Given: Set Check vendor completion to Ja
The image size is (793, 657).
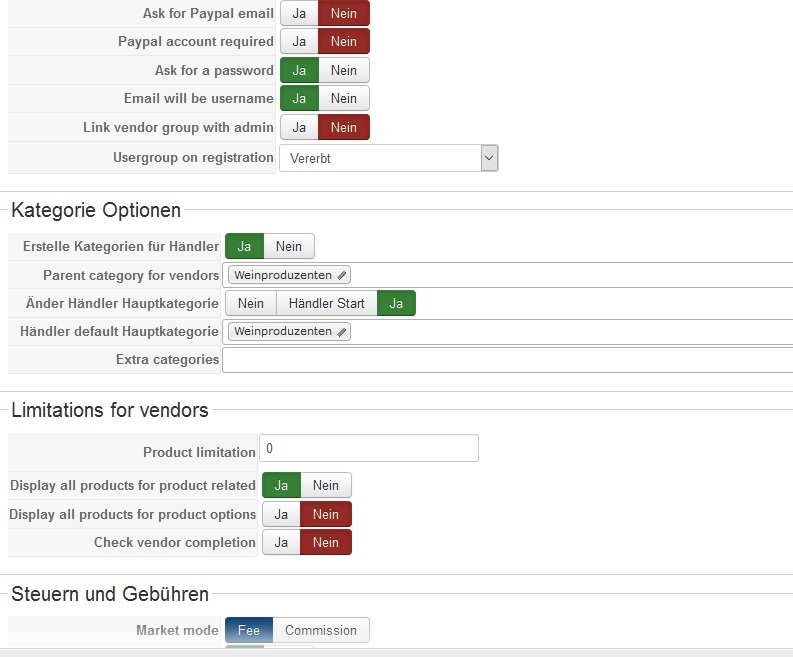Looking at the screenshot, I should tap(281, 542).
